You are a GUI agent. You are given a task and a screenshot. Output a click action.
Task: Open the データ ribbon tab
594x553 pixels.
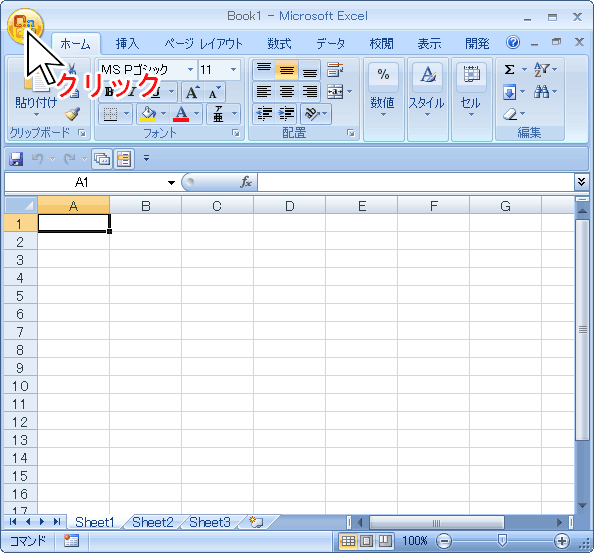(331, 44)
